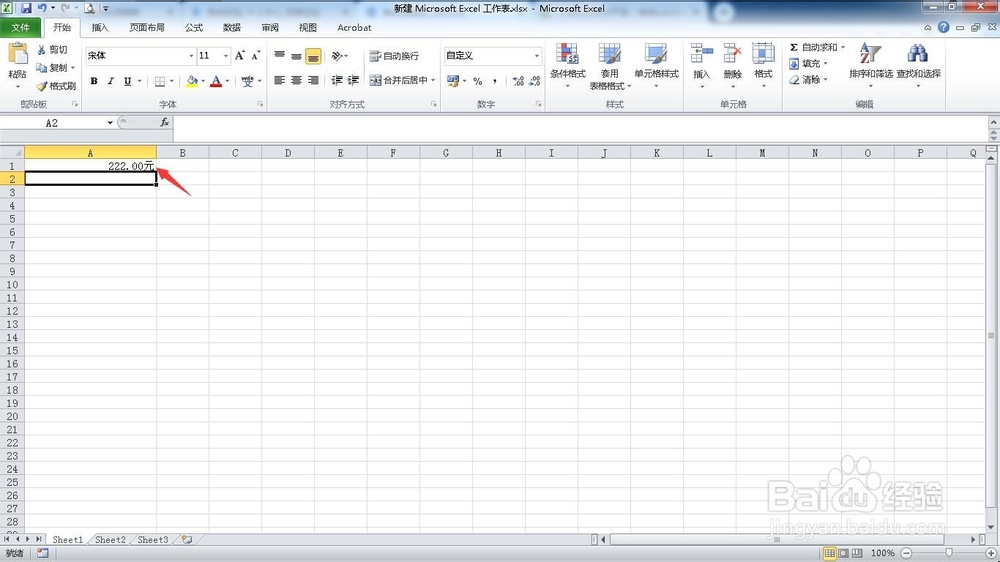Click the decrease indent icon
This screenshot has width=1000, height=562.
click(337, 80)
